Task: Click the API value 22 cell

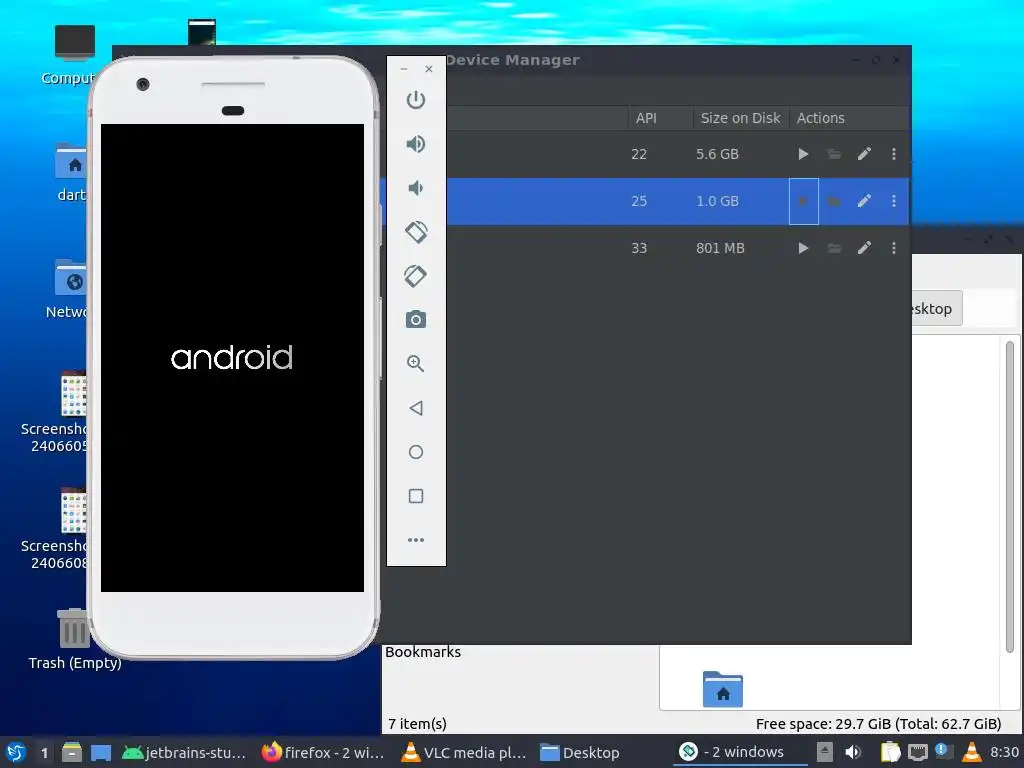Action: point(639,154)
